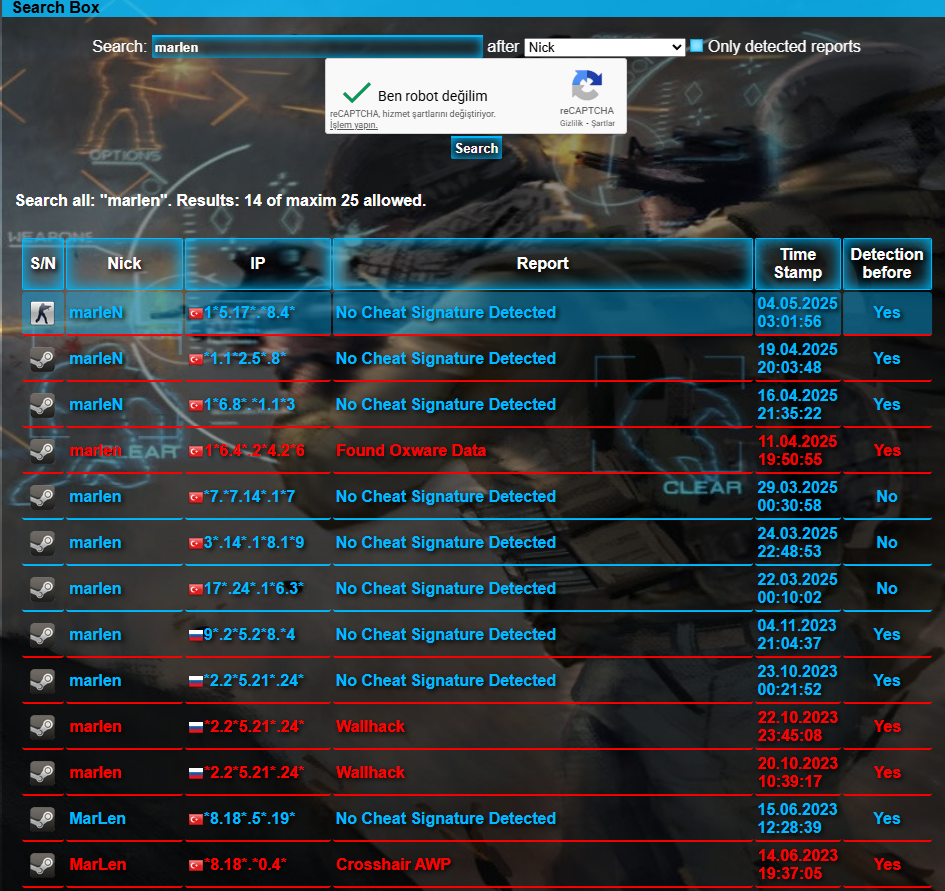Click the Counter-Strike icon in the 04.05.2025 row

[x=43, y=313]
